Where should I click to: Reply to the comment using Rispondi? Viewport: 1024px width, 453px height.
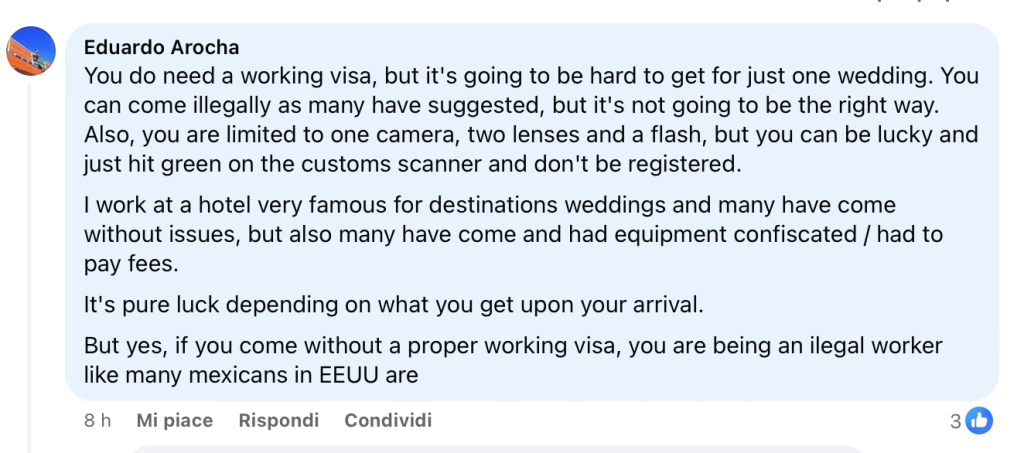pos(278,421)
